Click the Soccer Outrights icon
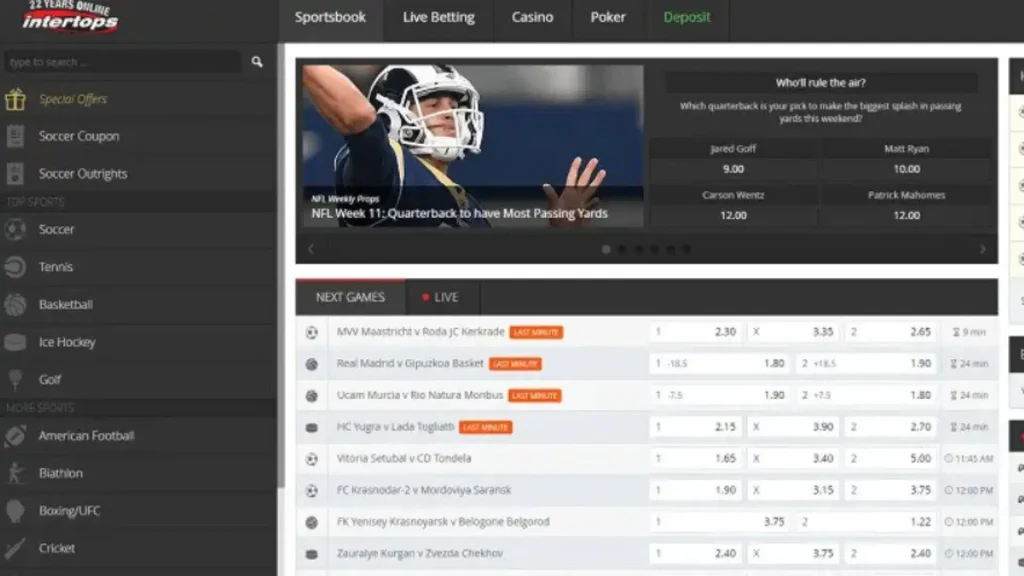Viewport: 1024px width, 576px height. 15,174
